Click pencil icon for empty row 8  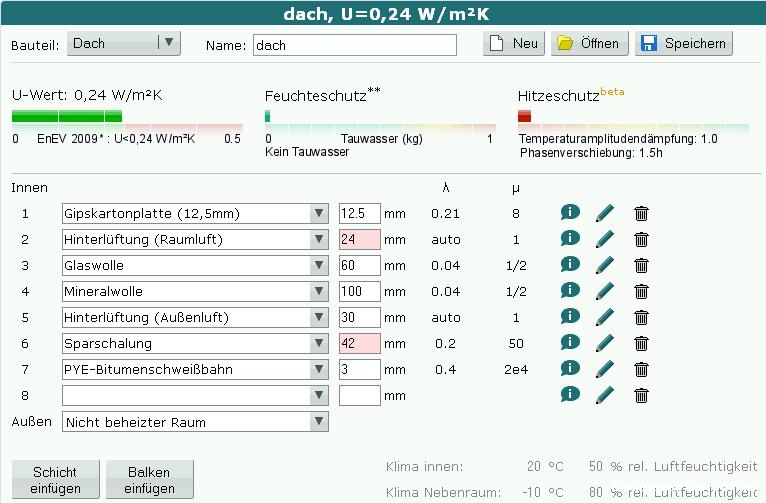point(604,395)
